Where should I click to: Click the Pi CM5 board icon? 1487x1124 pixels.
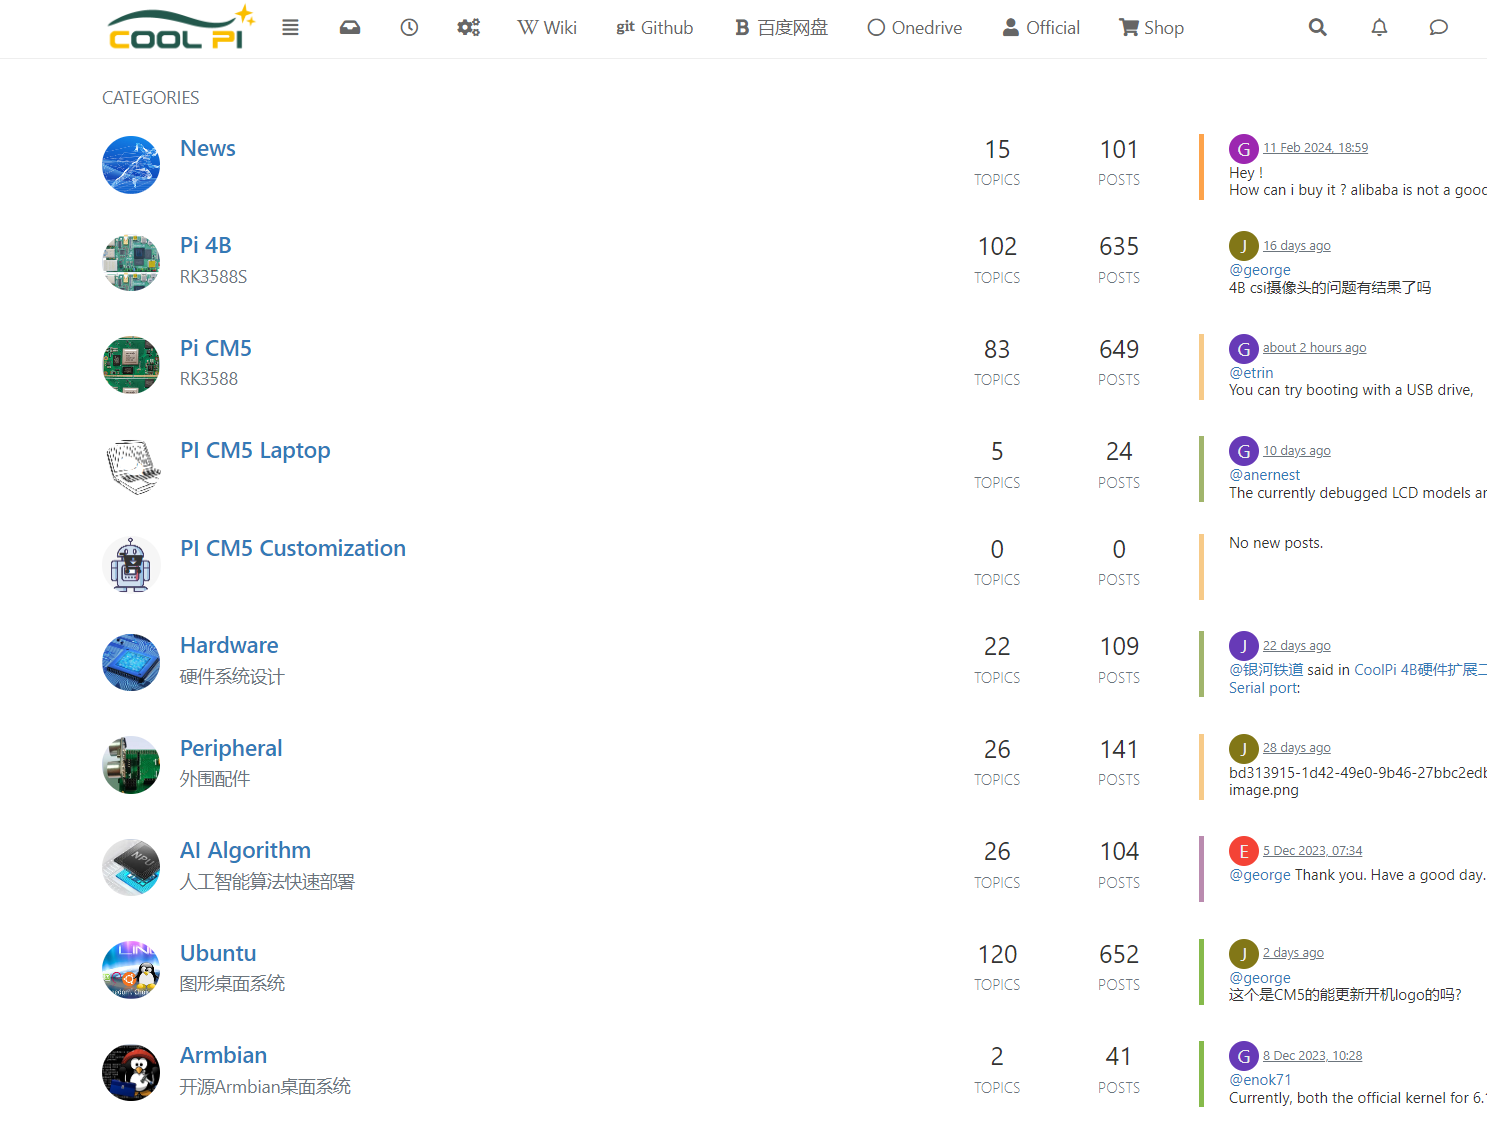click(x=131, y=365)
